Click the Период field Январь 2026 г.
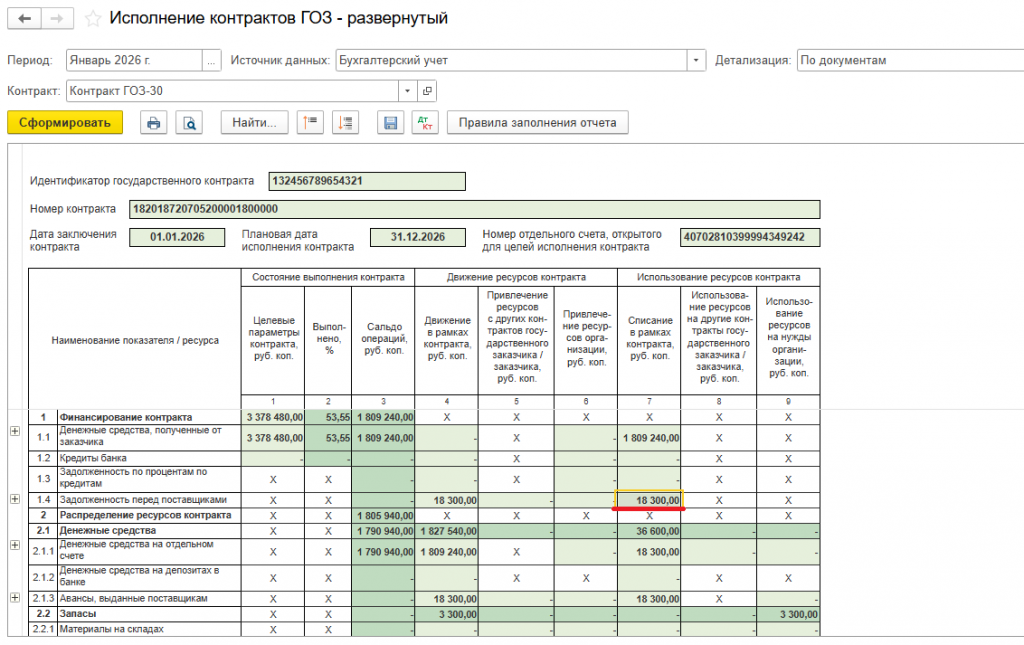This screenshot has width=1024, height=645. tap(135, 60)
